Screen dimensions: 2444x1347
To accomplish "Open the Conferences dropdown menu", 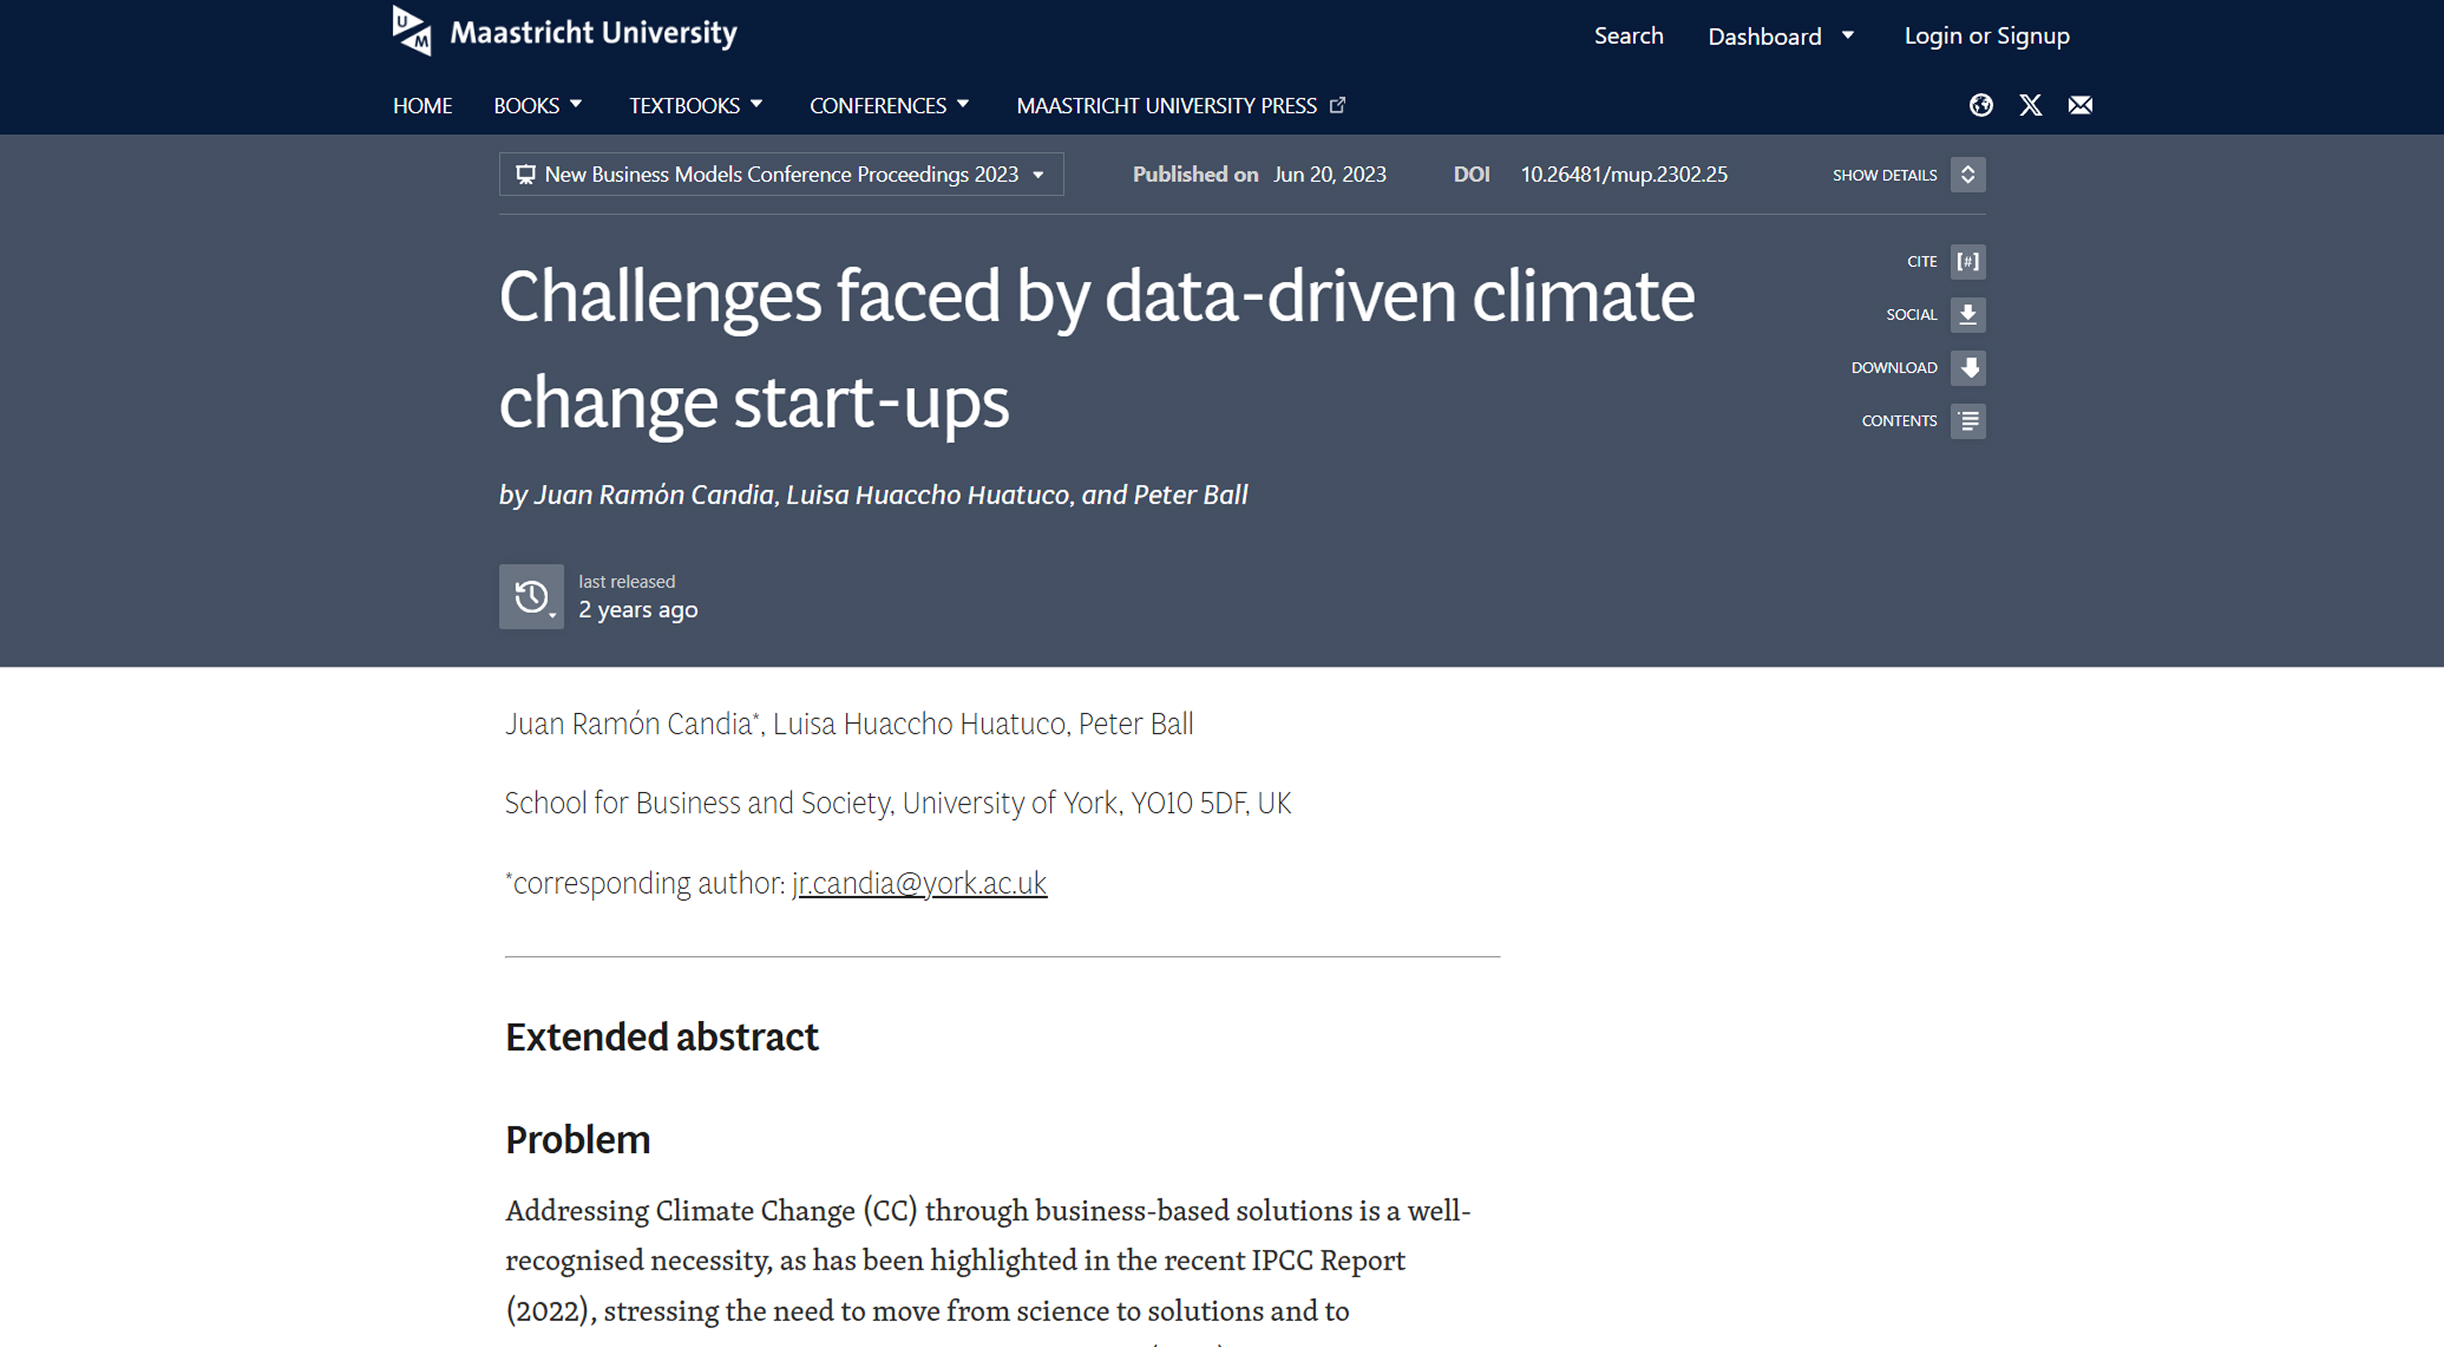I will coord(889,106).
